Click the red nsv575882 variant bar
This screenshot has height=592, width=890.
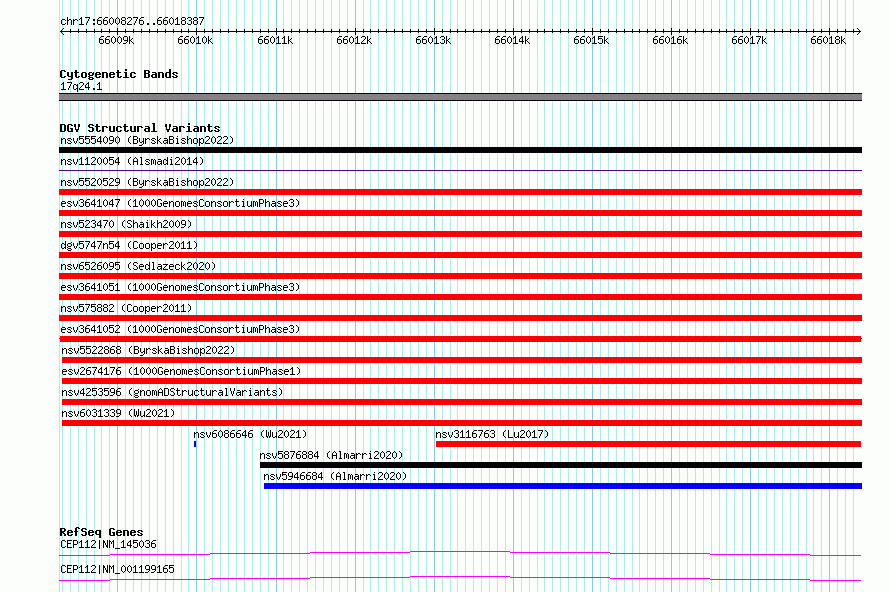tap(460, 318)
